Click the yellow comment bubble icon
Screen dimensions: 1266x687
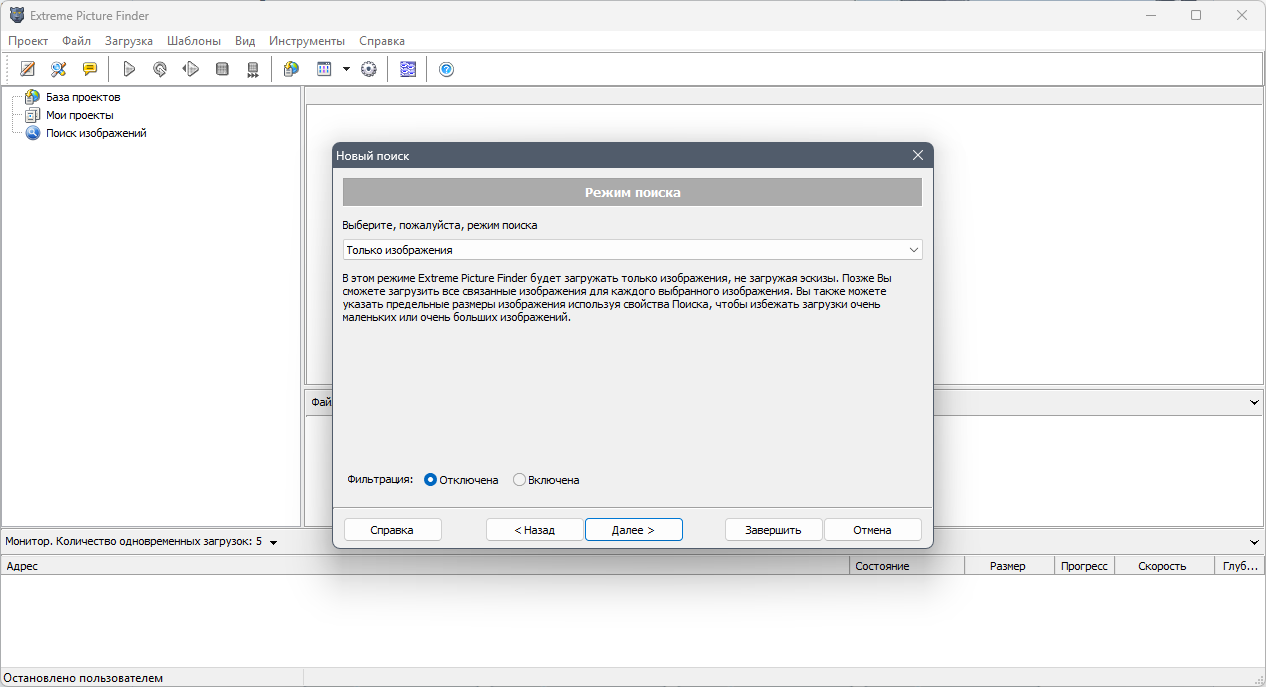pyautogui.click(x=89, y=68)
